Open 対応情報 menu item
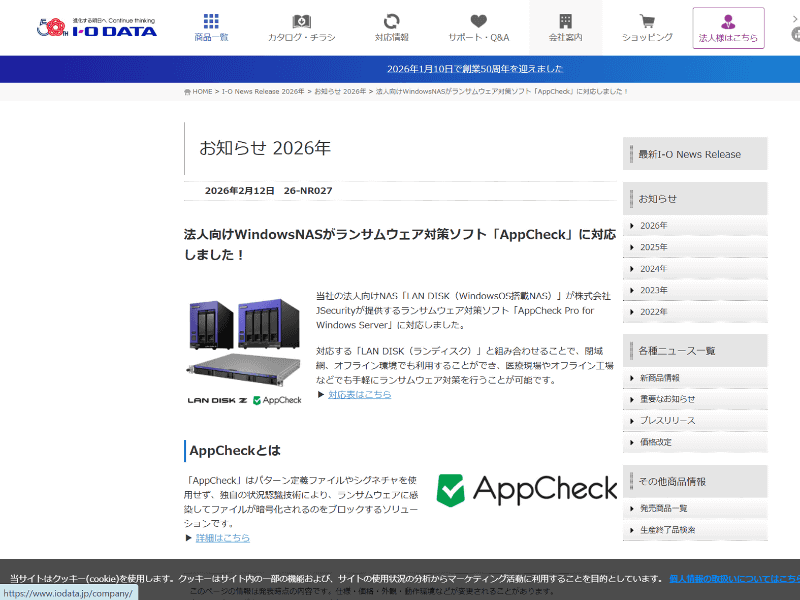800x600 pixels. click(x=391, y=28)
